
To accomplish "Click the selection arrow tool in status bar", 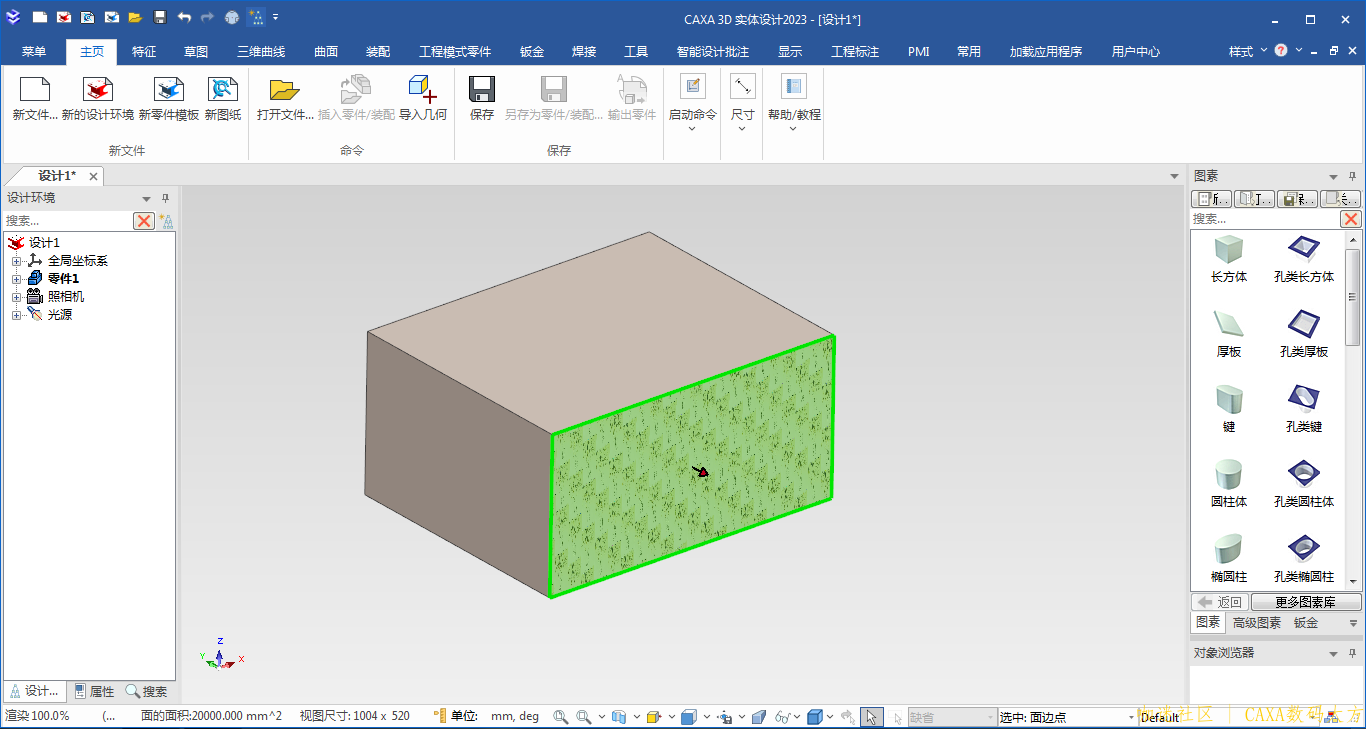I will point(871,717).
